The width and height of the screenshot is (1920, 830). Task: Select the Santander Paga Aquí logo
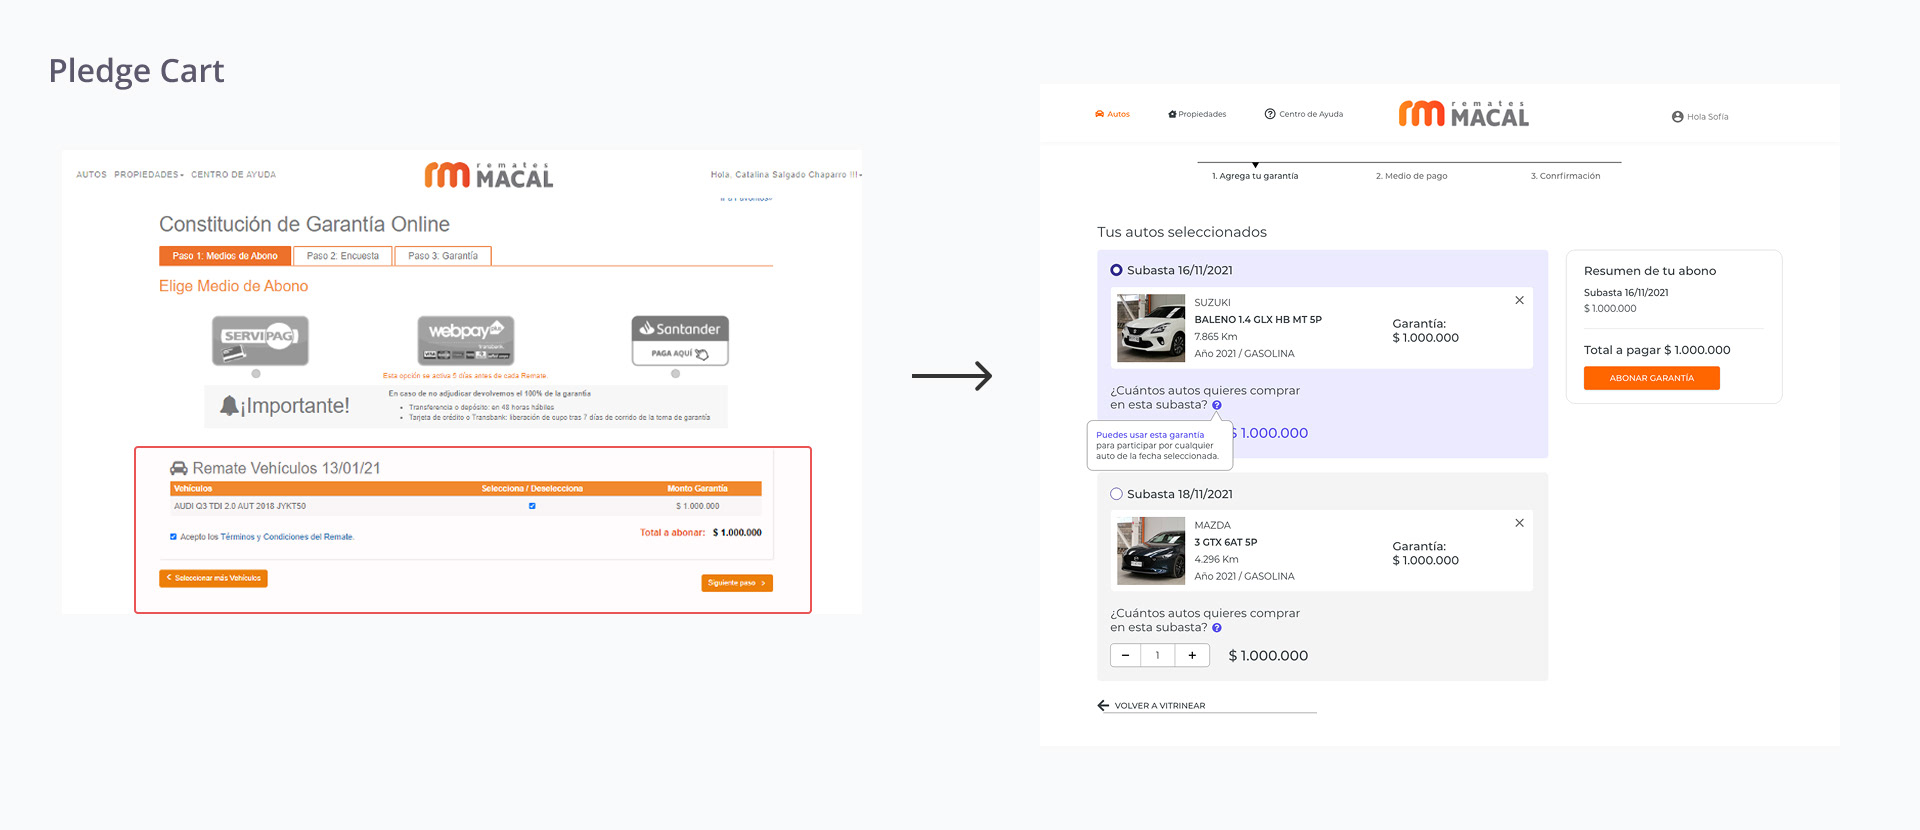pos(680,340)
